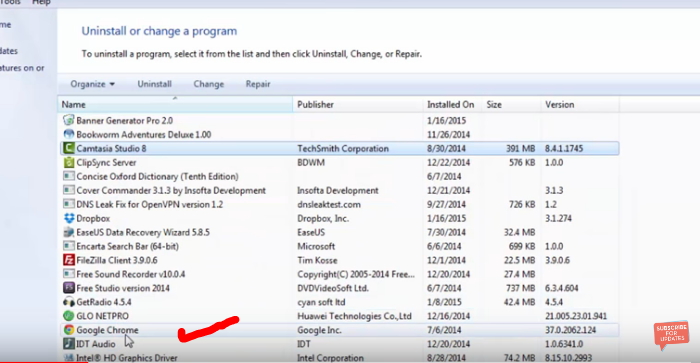Click the Encarta Search Bar icon
Screen dimensions: 700x363
coord(68,246)
